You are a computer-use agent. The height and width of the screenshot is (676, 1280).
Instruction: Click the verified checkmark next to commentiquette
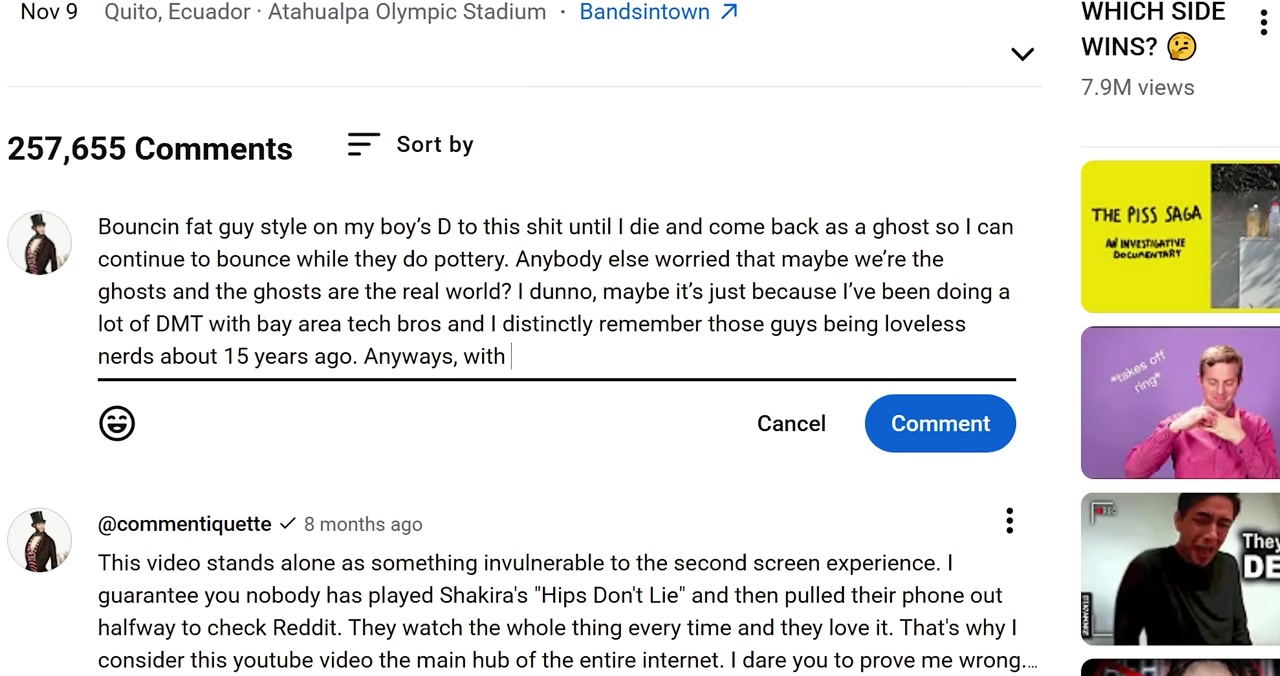pyautogui.click(x=288, y=523)
